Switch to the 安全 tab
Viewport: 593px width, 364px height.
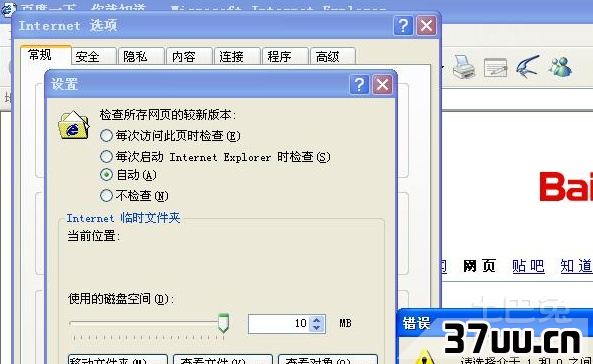(x=93, y=57)
